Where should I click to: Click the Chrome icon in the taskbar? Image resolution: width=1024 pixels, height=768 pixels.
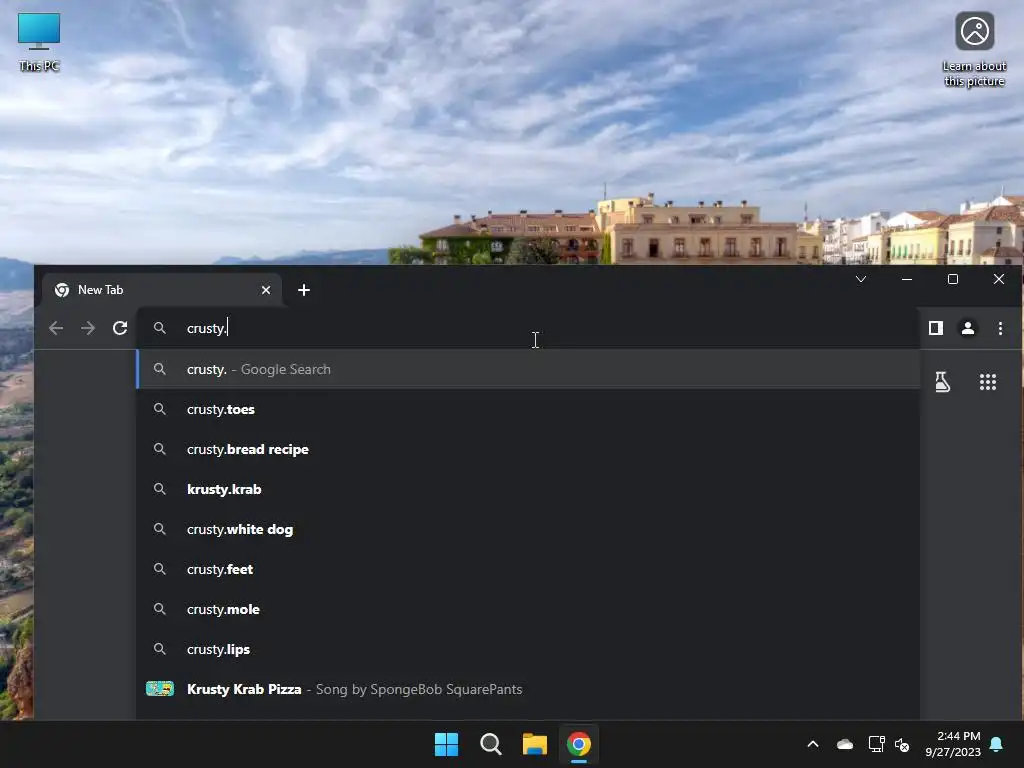(x=579, y=744)
